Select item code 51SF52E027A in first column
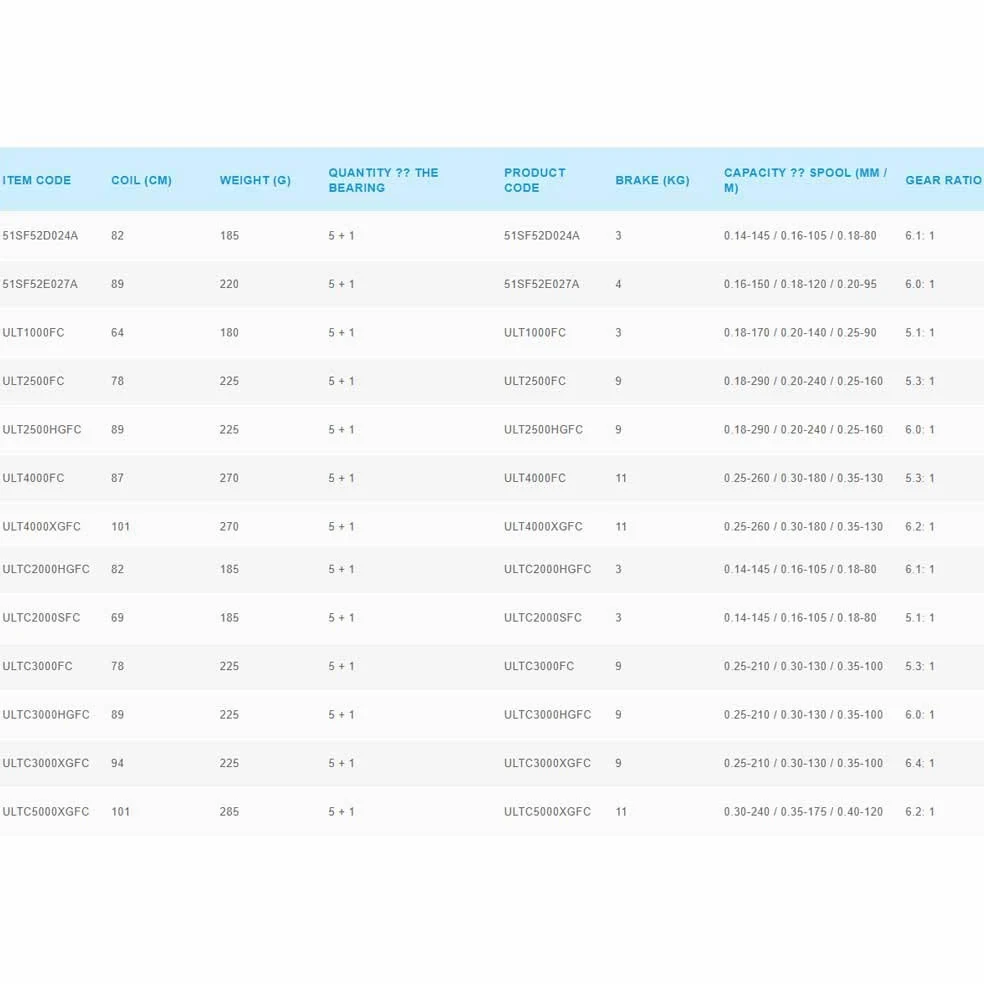The image size is (984, 984). (x=40, y=284)
